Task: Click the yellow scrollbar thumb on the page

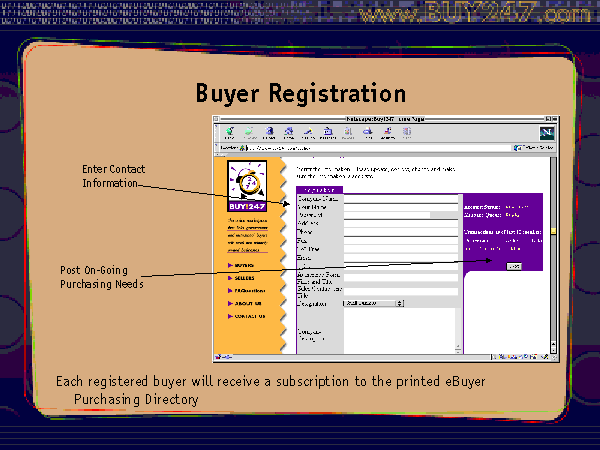Action: pyautogui.click(x=553, y=232)
